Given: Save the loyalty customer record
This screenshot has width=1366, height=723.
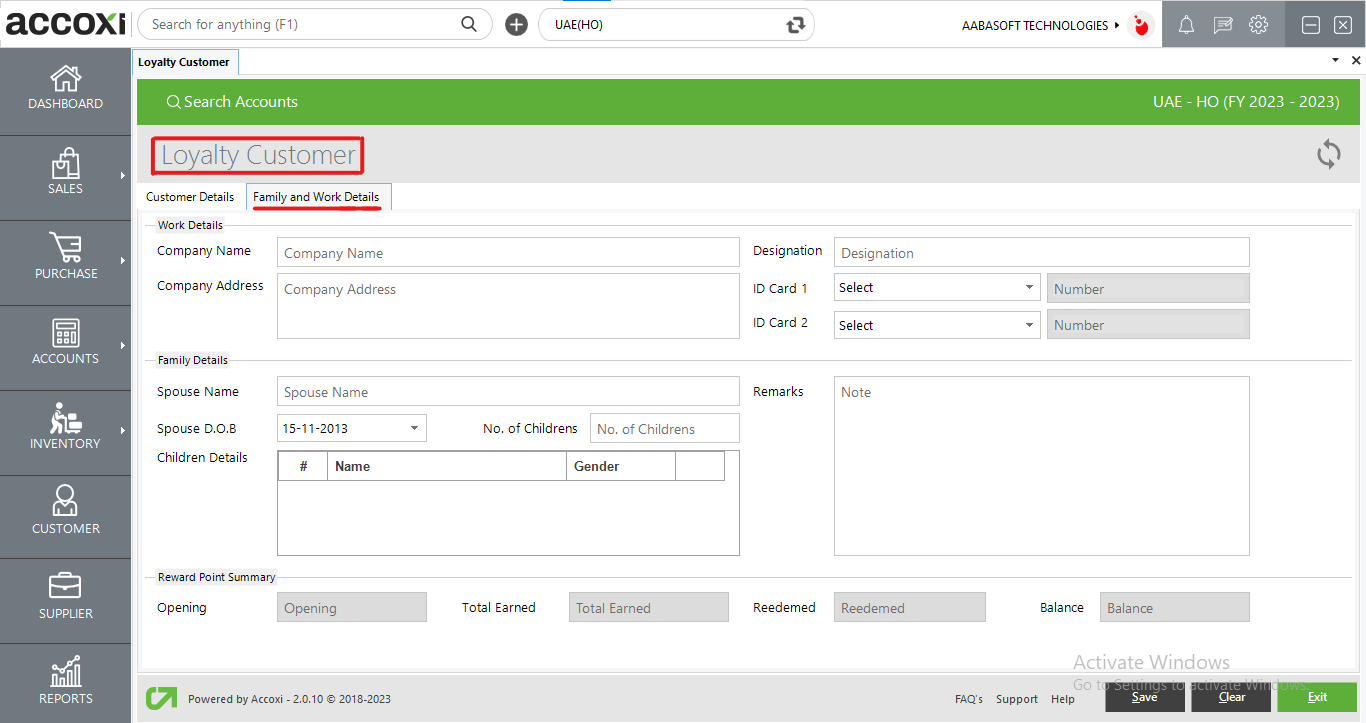Looking at the screenshot, I should click(1145, 697).
